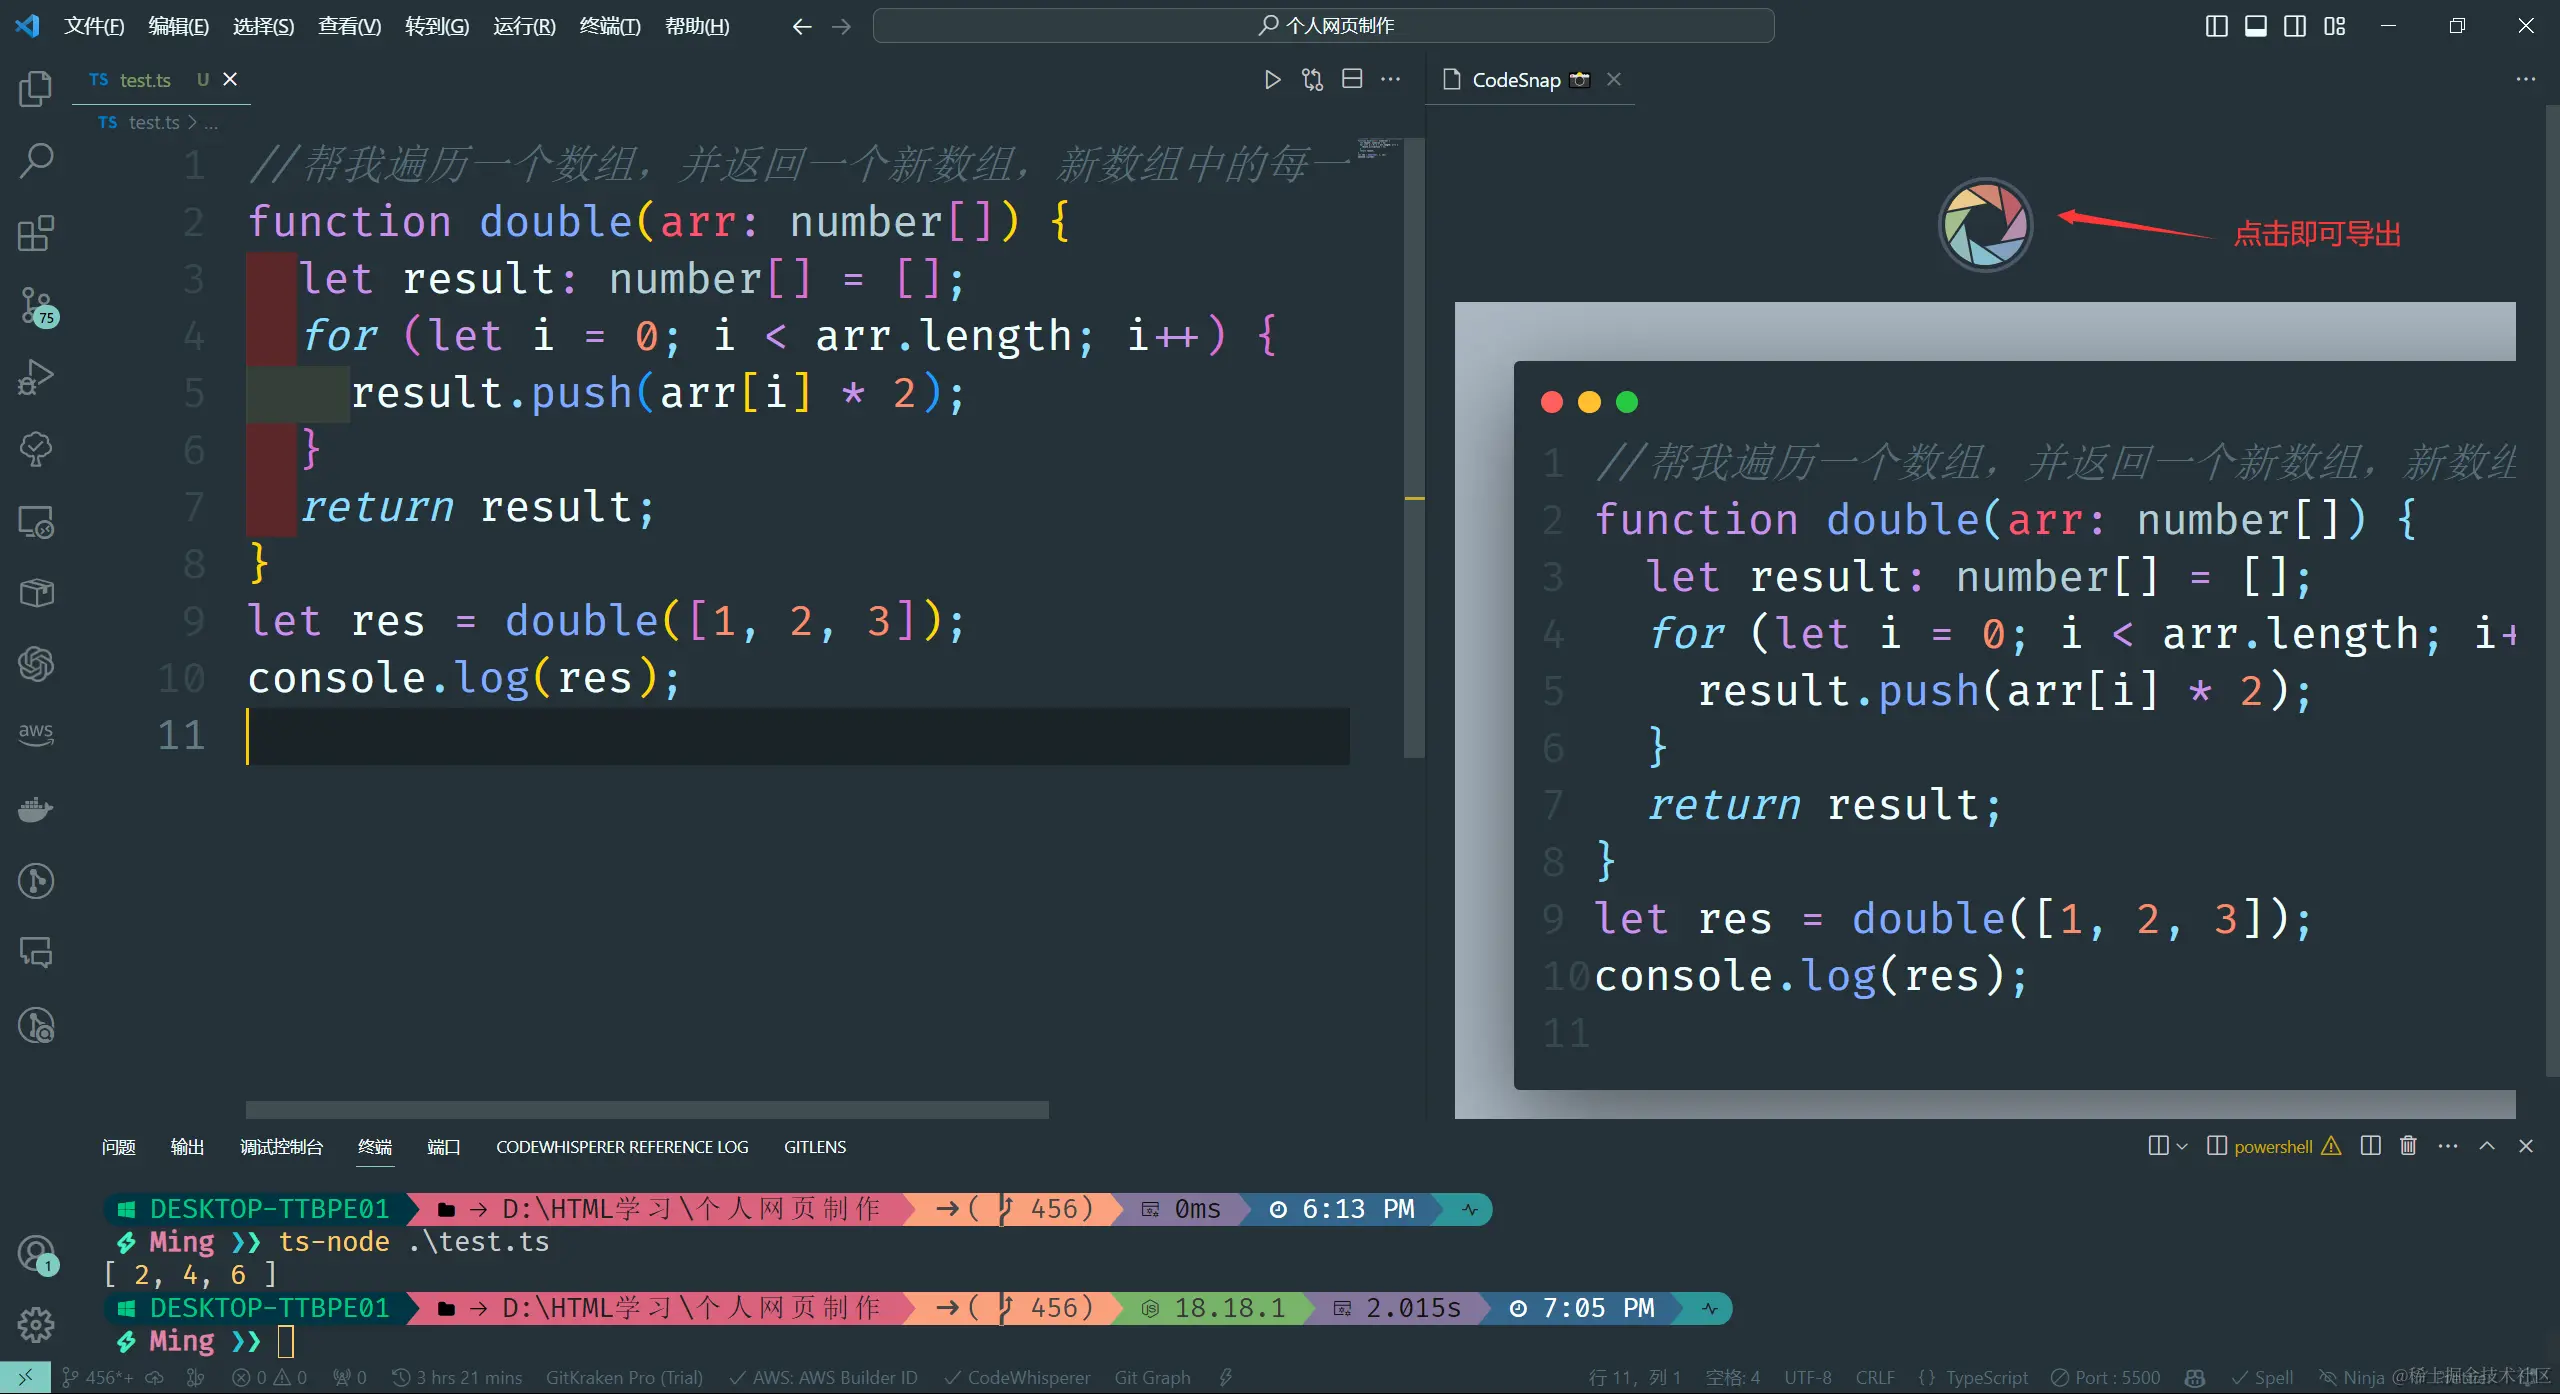Image resolution: width=2560 pixels, height=1394 pixels.
Task: Open terminal panel More Actions ellipsis
Action: coord(2448,1146)
